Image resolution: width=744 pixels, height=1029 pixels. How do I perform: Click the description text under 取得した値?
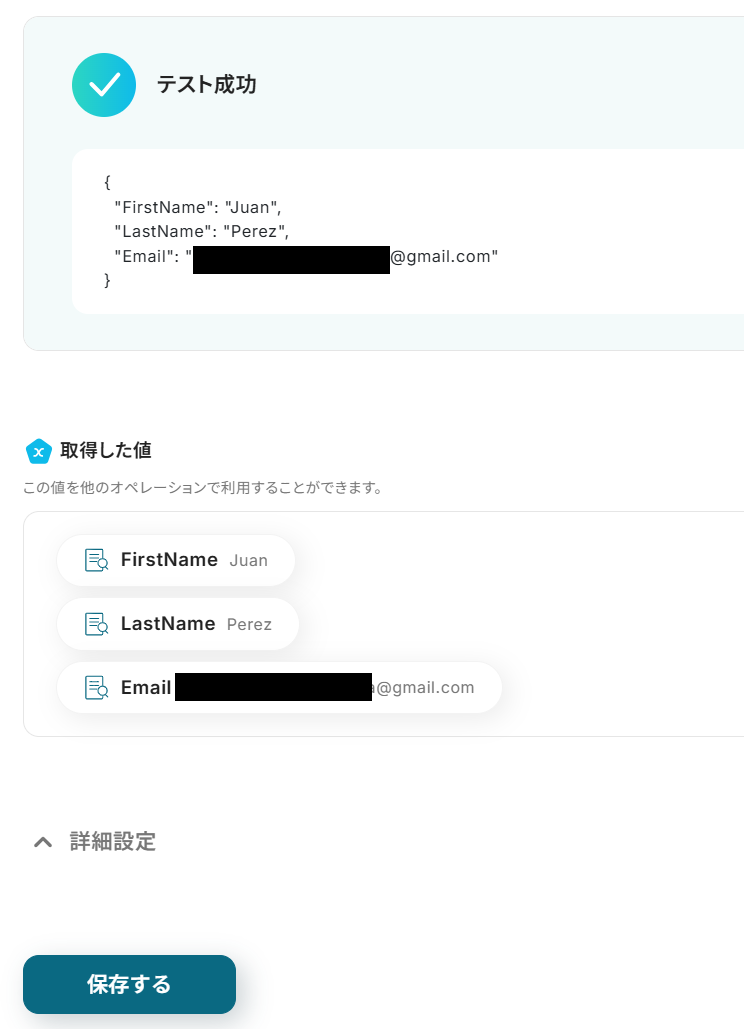pos(203,489)
